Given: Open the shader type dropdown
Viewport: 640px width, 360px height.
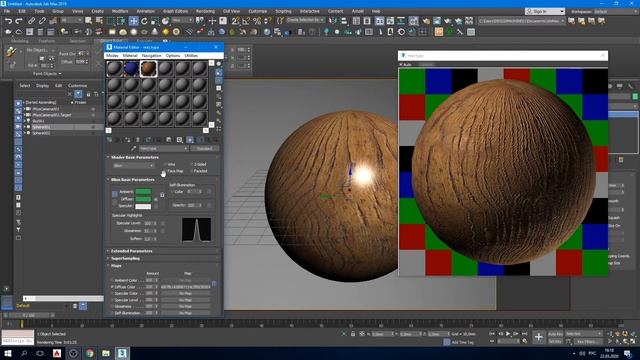Looking at the screenshot, I should 133,166.
